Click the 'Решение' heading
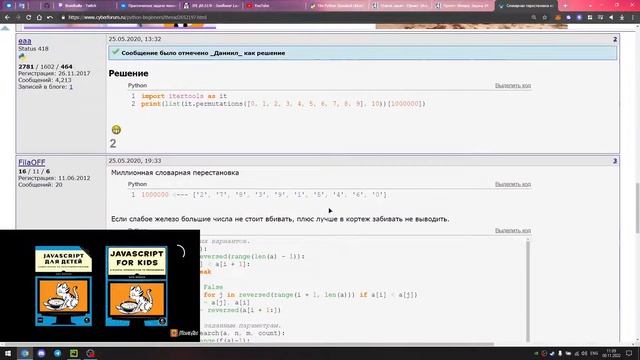640x360 pixels. [x=128, y=73]
